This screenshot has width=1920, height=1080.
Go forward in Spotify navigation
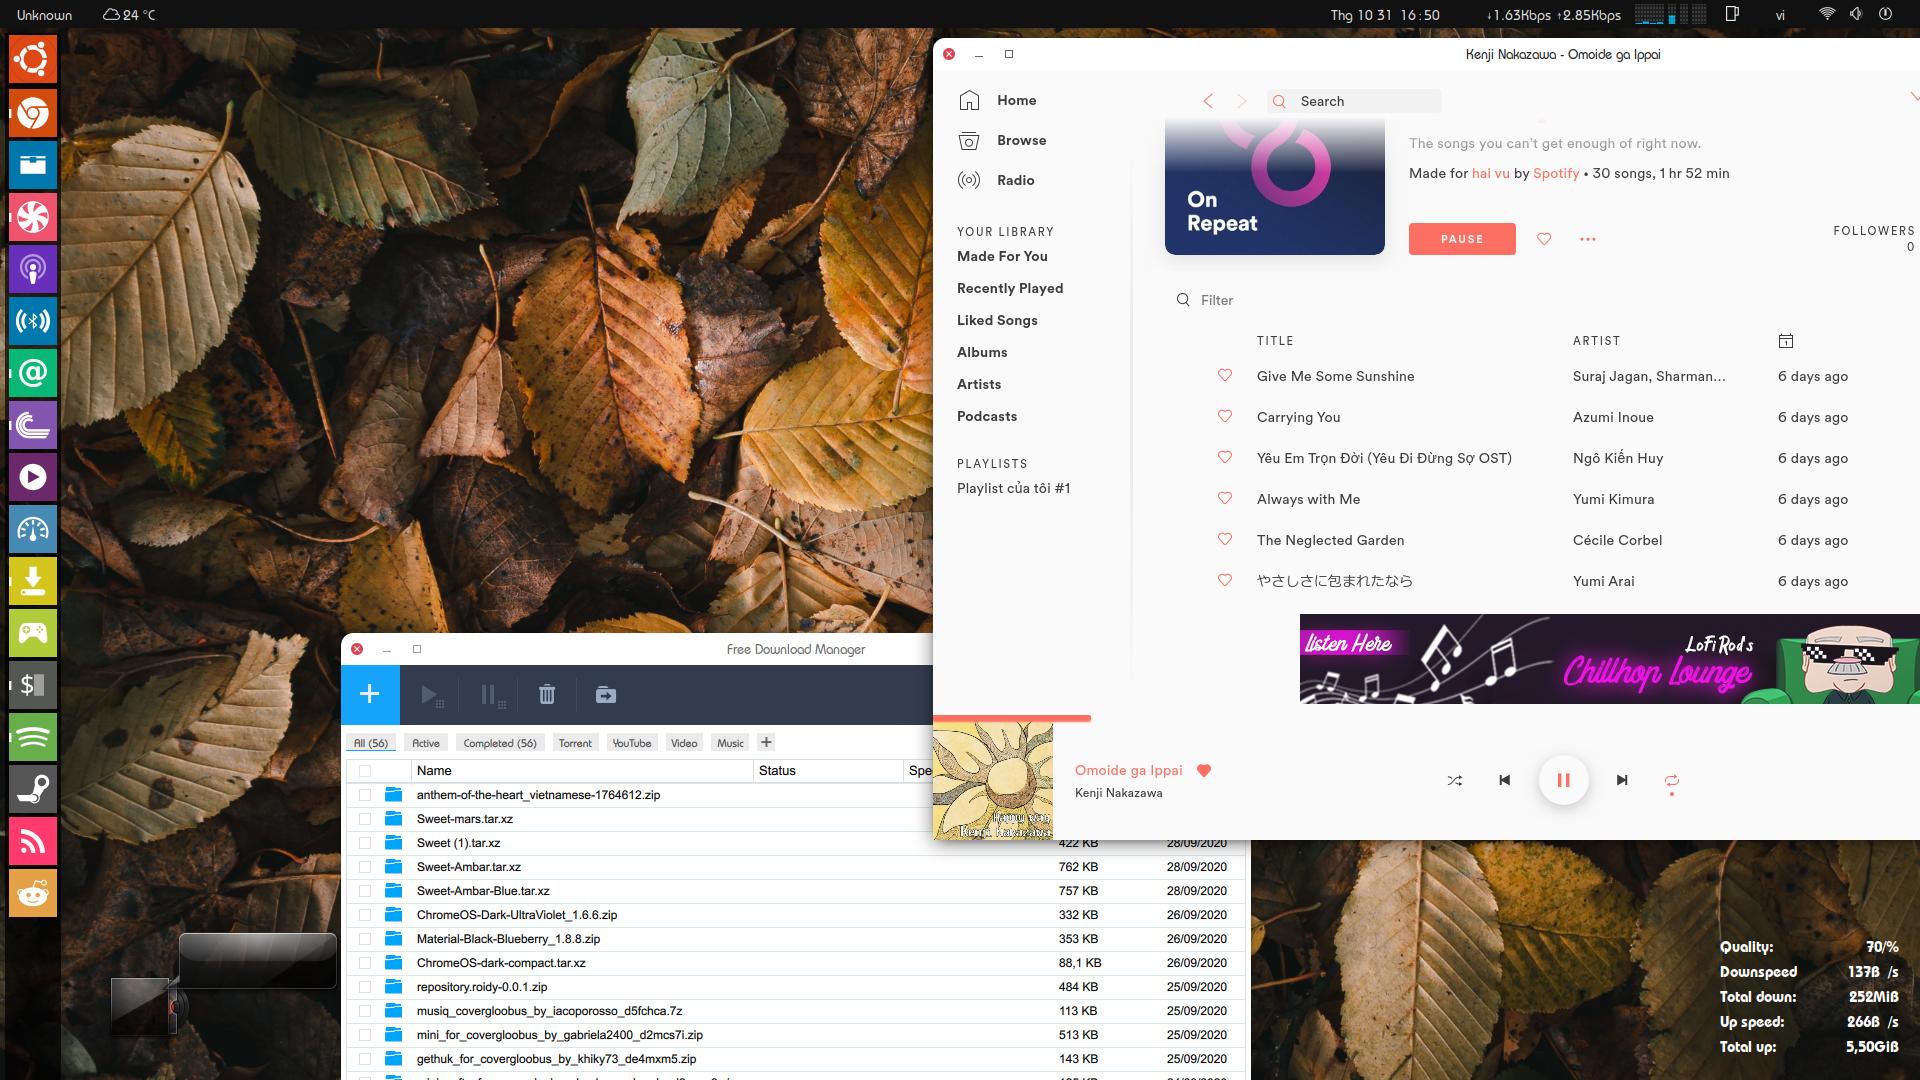coord(1242,101)
